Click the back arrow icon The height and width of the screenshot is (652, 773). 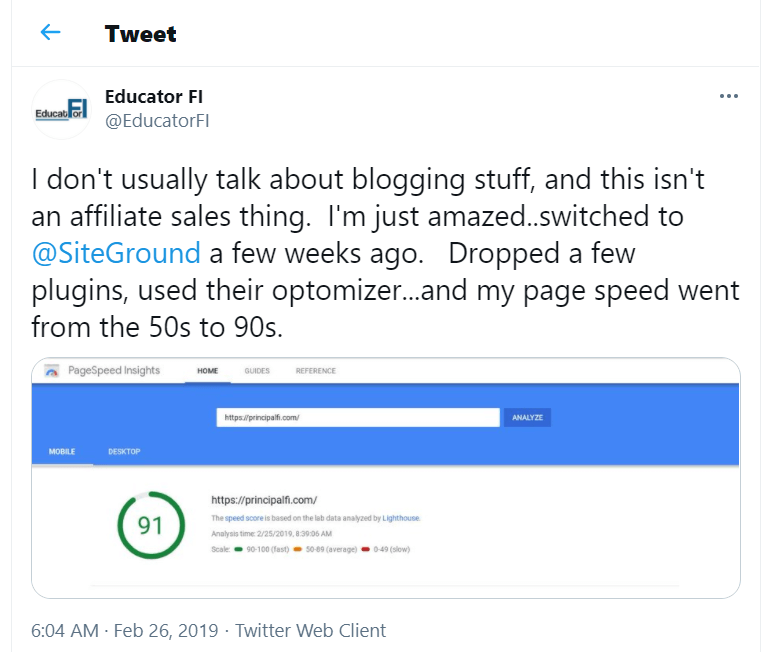point(50,33)
